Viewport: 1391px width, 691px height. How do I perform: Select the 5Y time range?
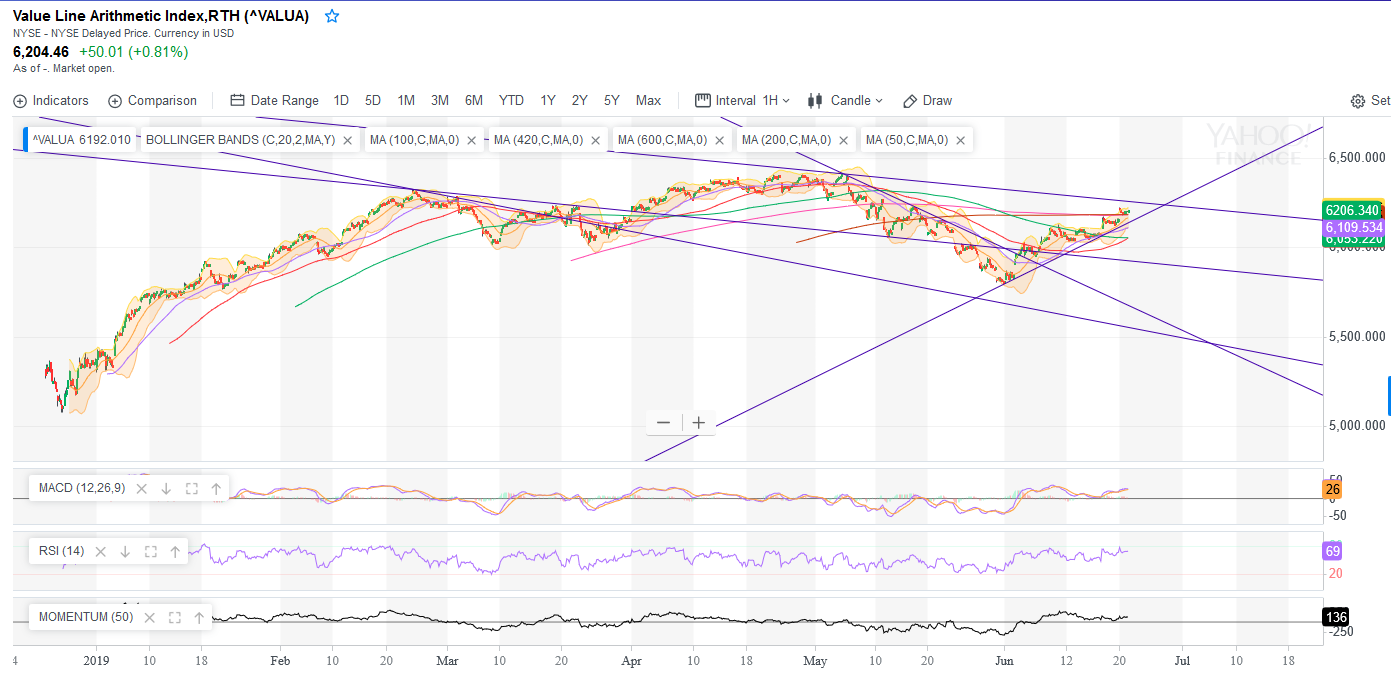click(612, 101)
